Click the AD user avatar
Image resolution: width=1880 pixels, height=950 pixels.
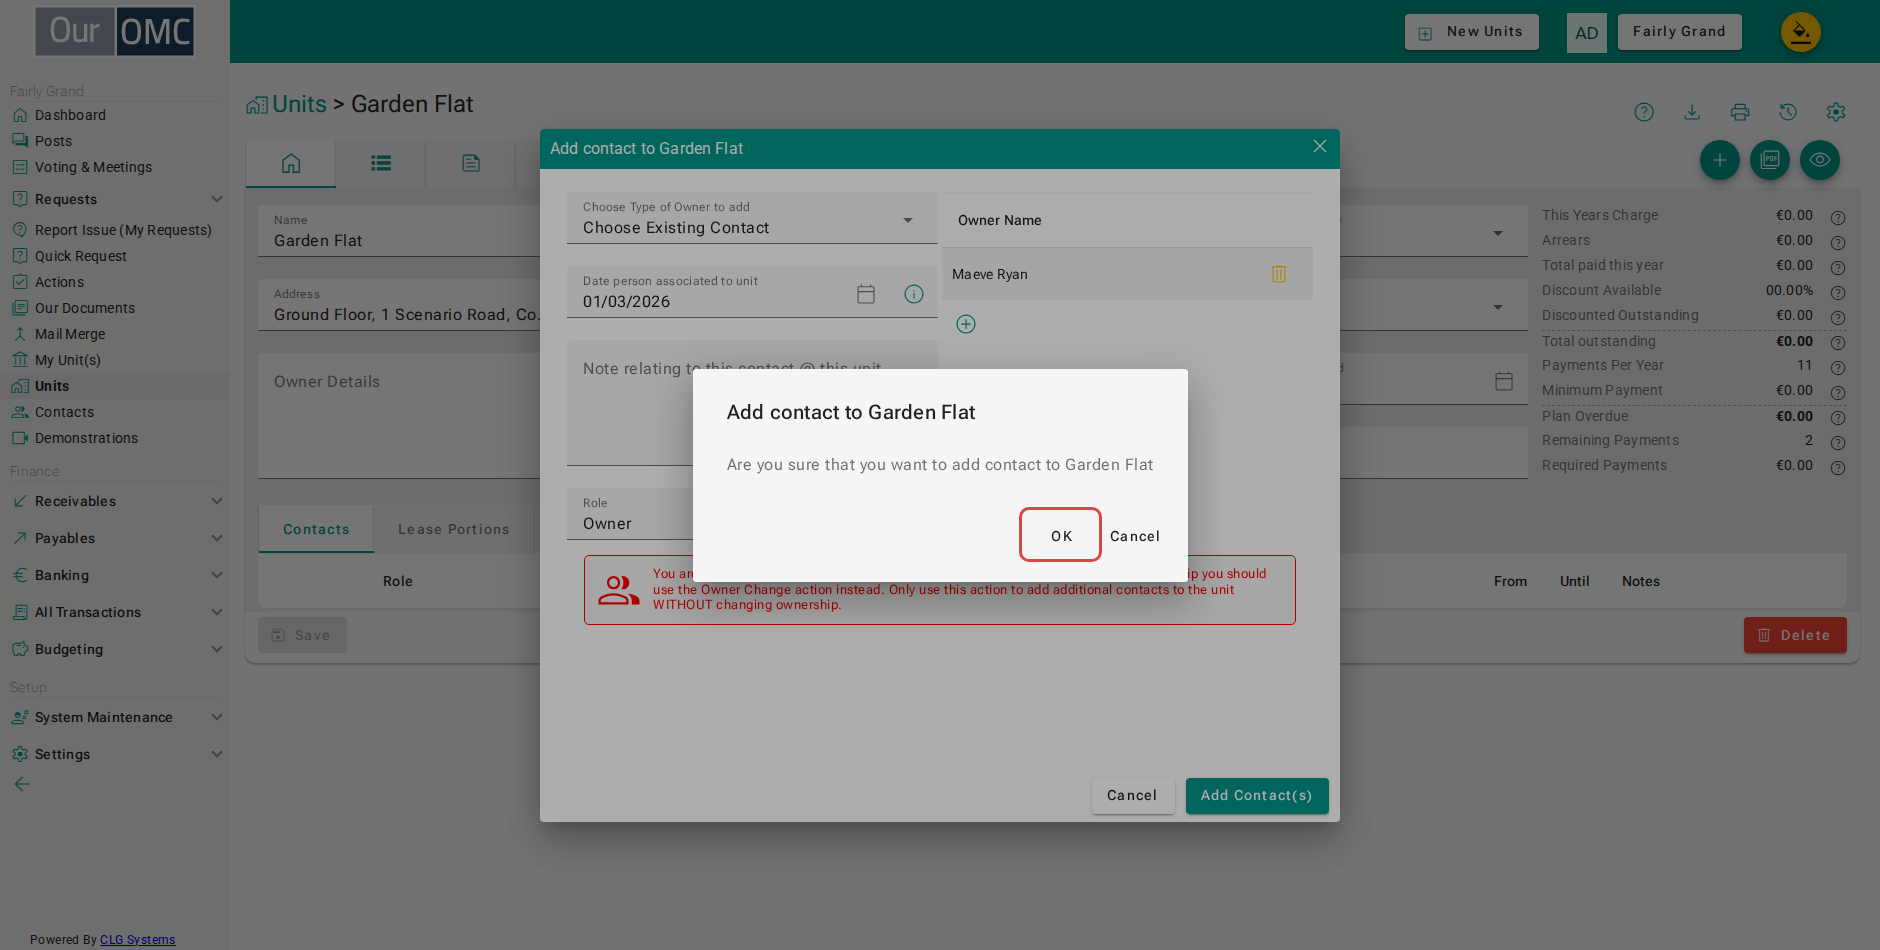point(1586,33)
